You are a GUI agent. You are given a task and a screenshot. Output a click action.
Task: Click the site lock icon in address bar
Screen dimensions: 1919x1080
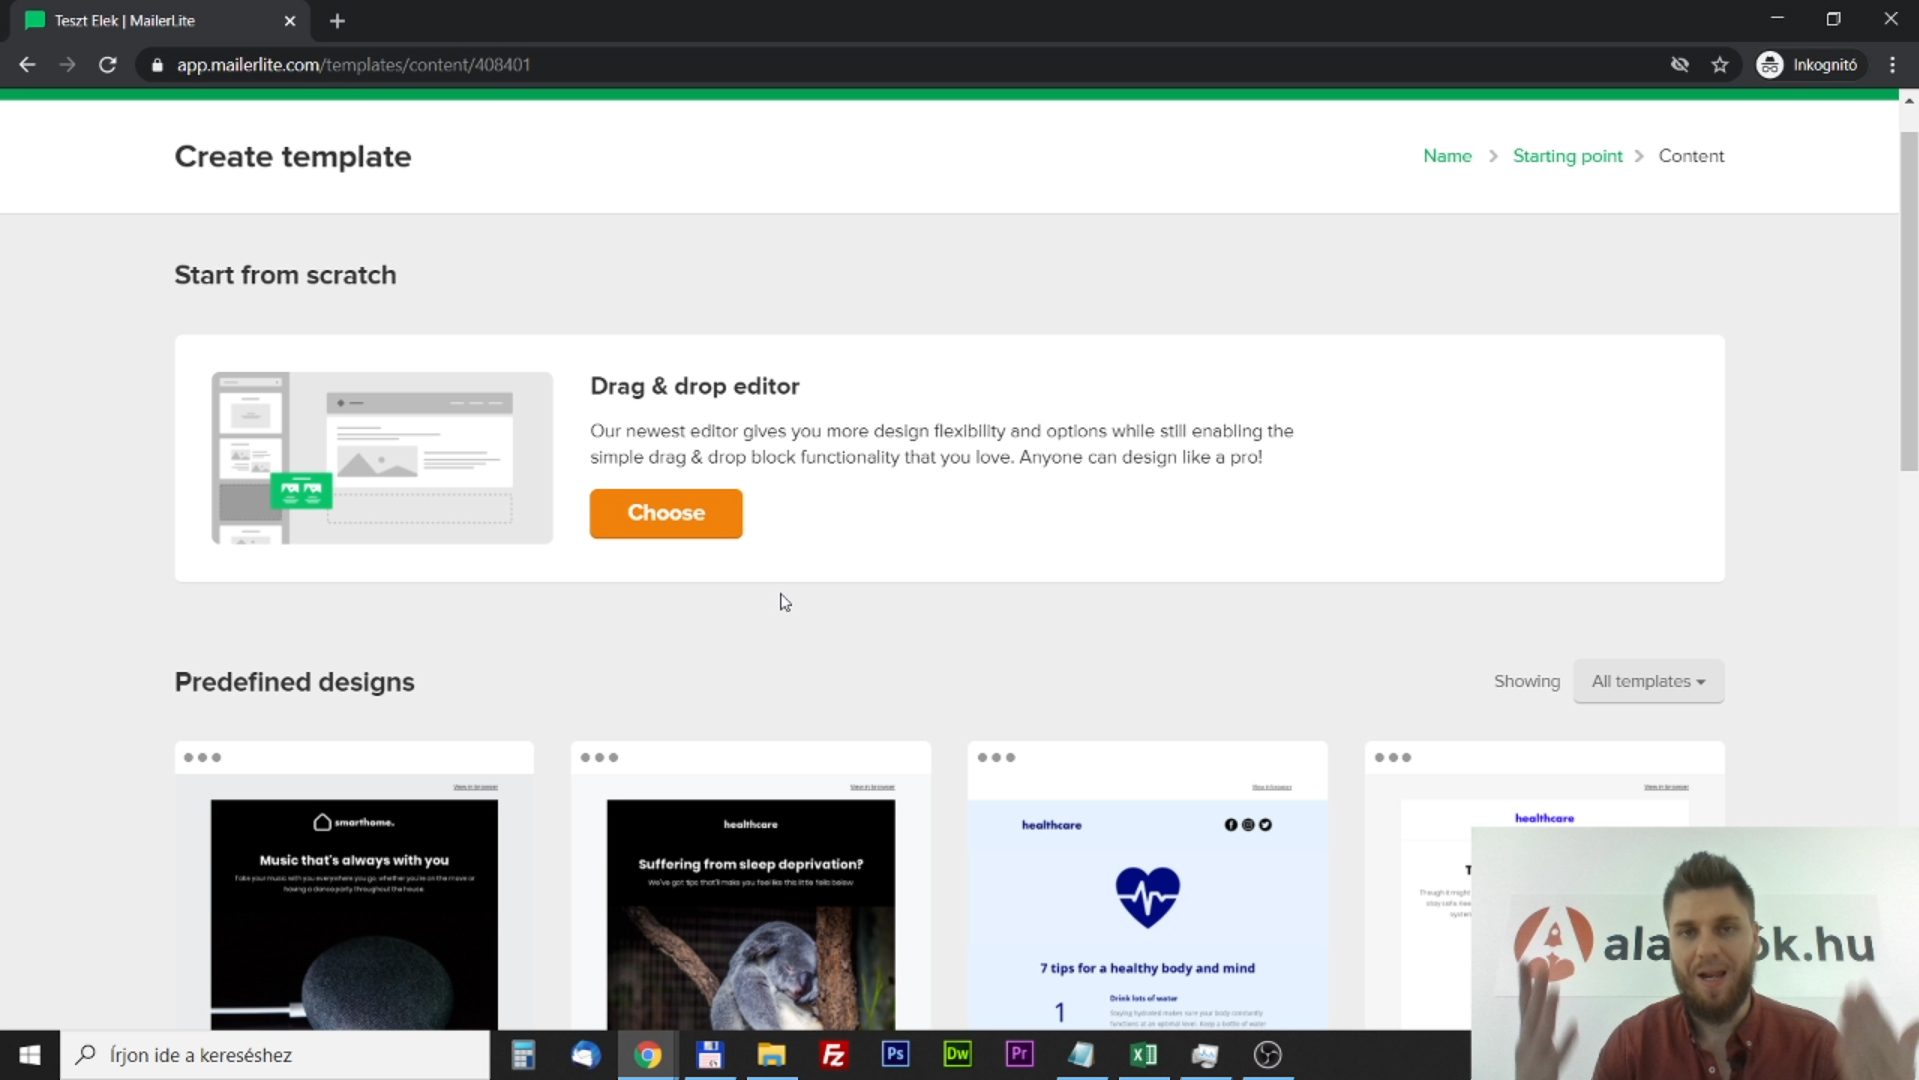(x=157, y=65)
